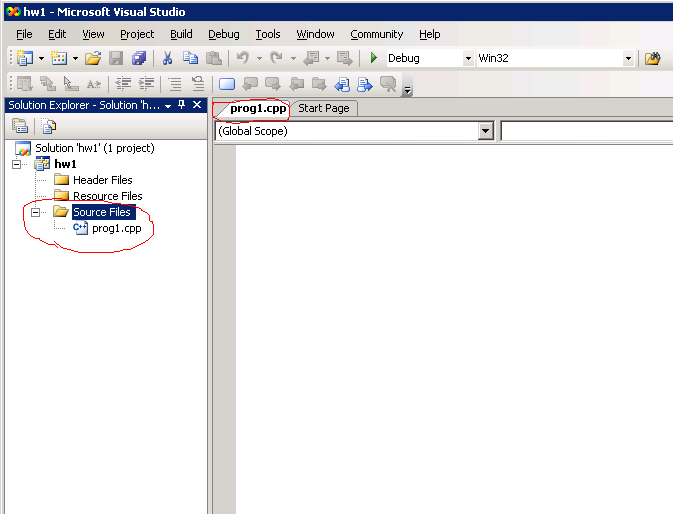Screen dimensions: 683x514
Task: Select the Resource Files folder
Action: 108,196
